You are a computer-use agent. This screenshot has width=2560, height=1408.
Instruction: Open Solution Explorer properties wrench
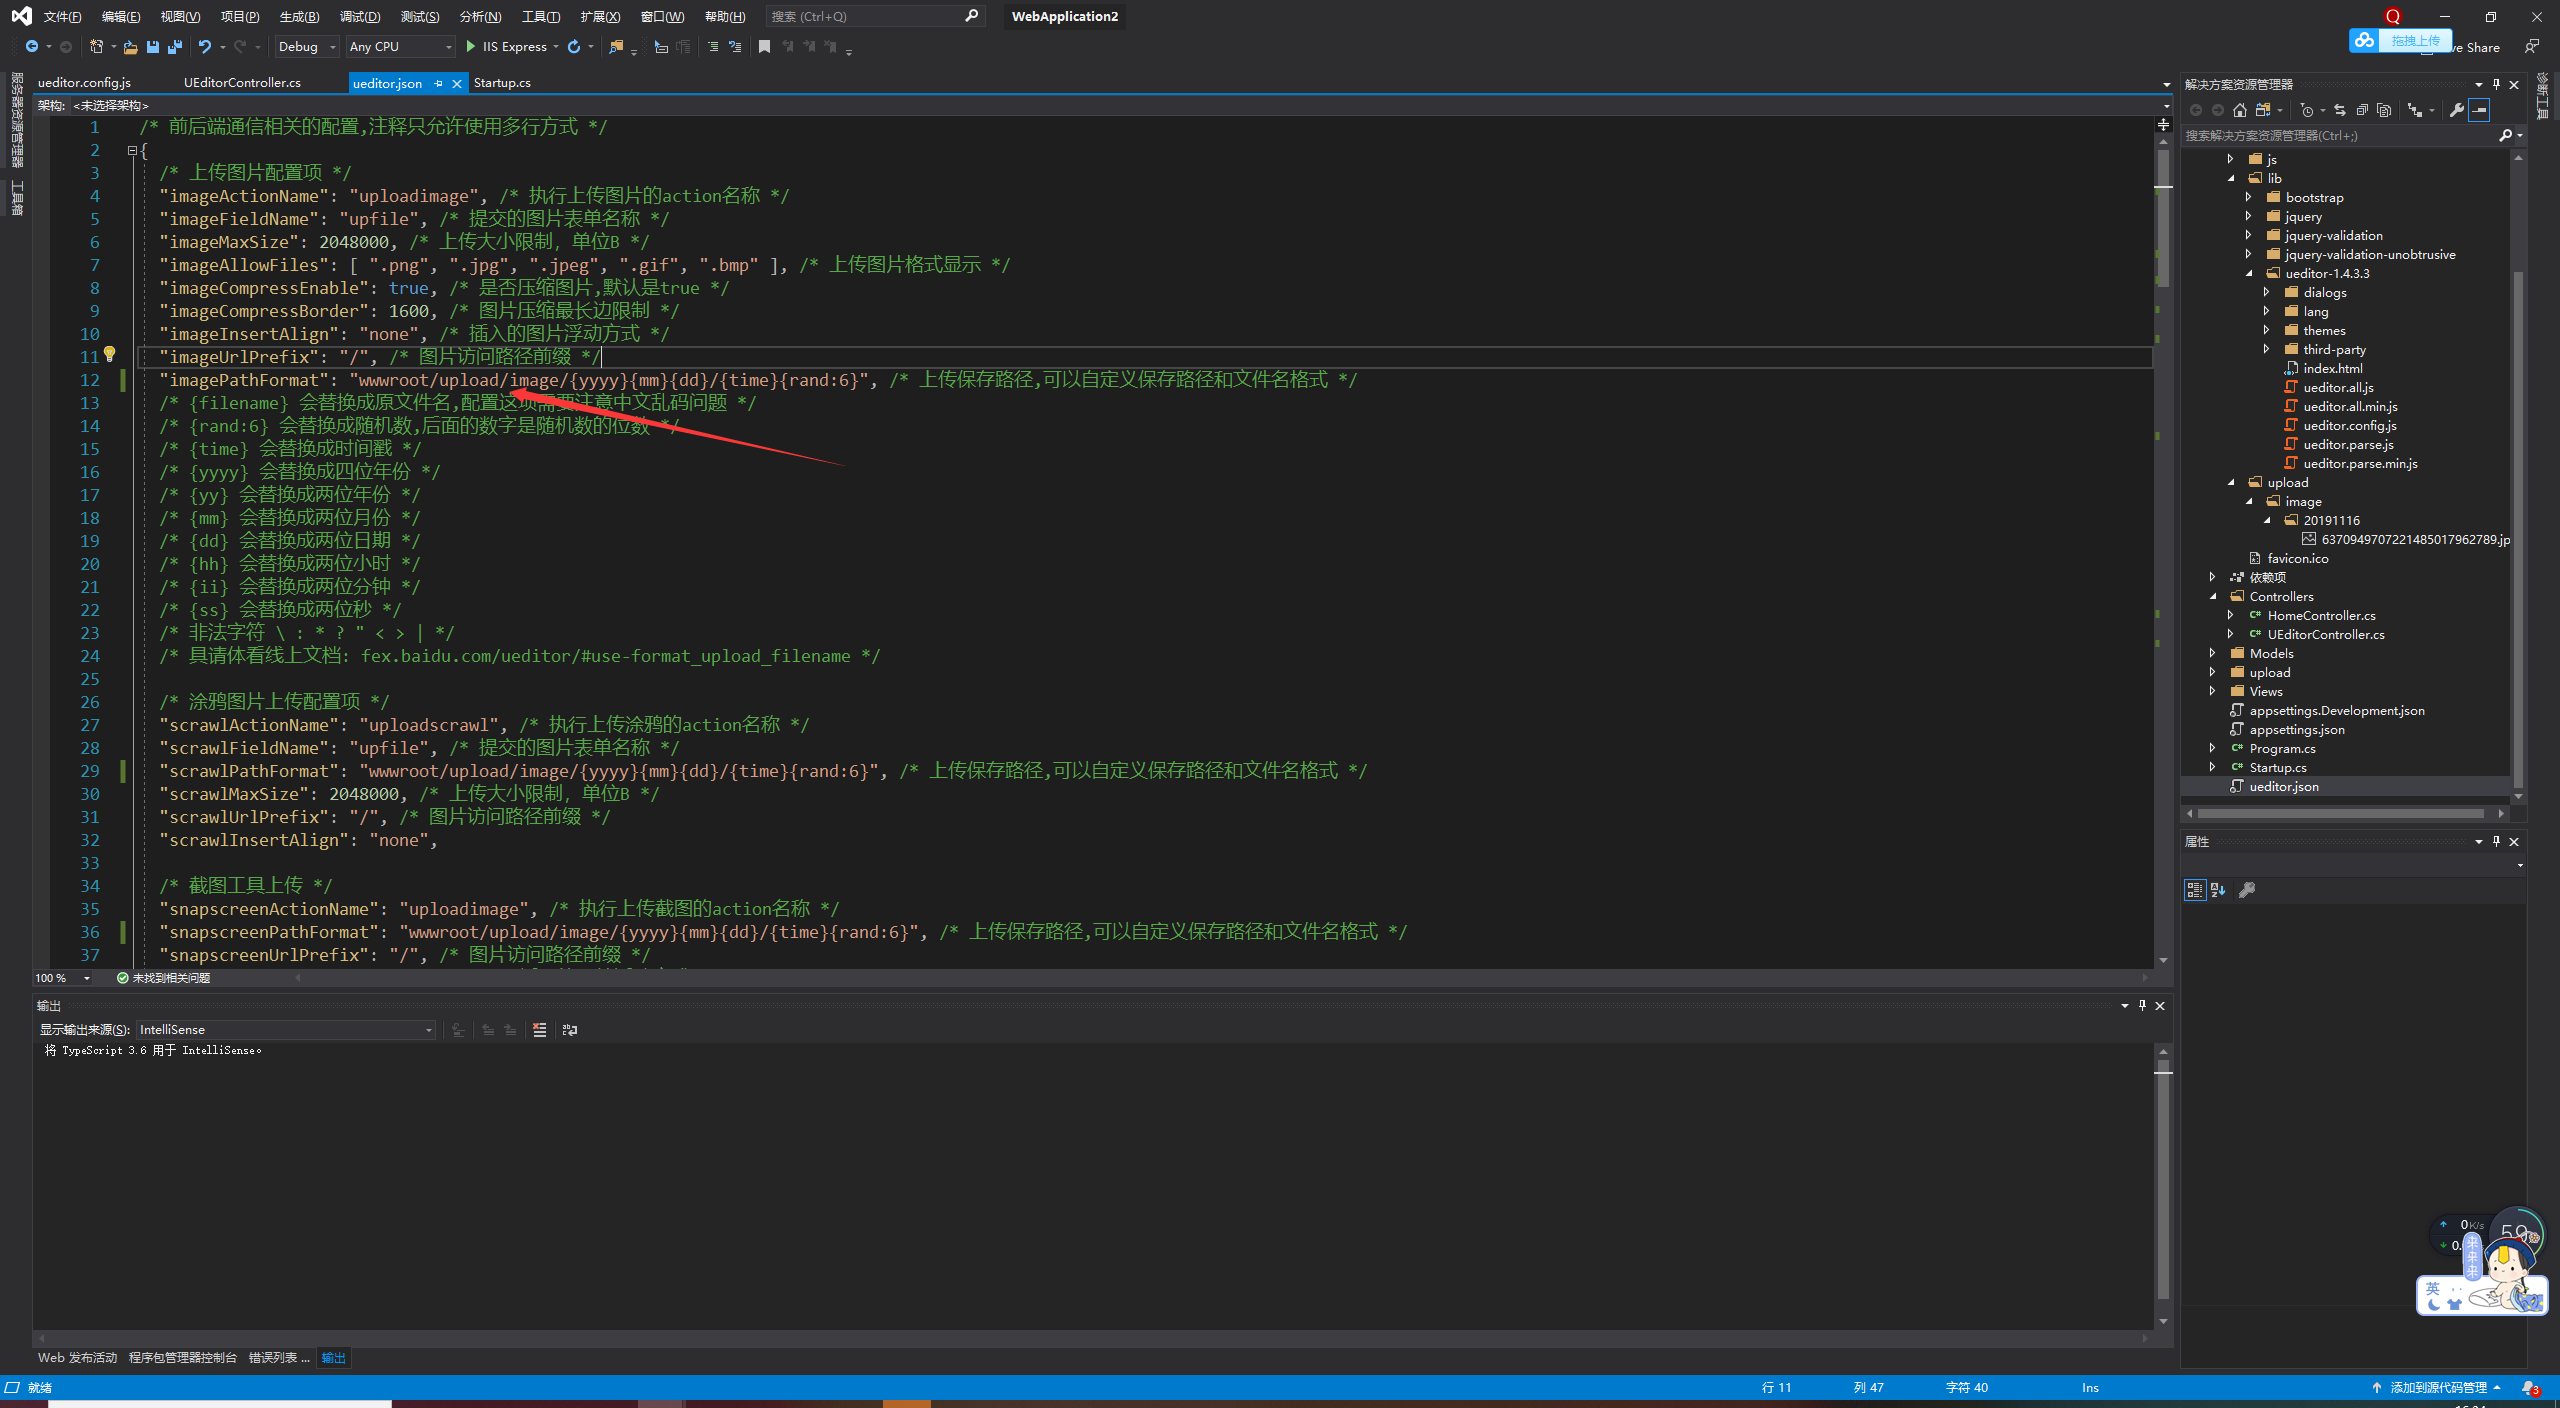click(2457, 110)
